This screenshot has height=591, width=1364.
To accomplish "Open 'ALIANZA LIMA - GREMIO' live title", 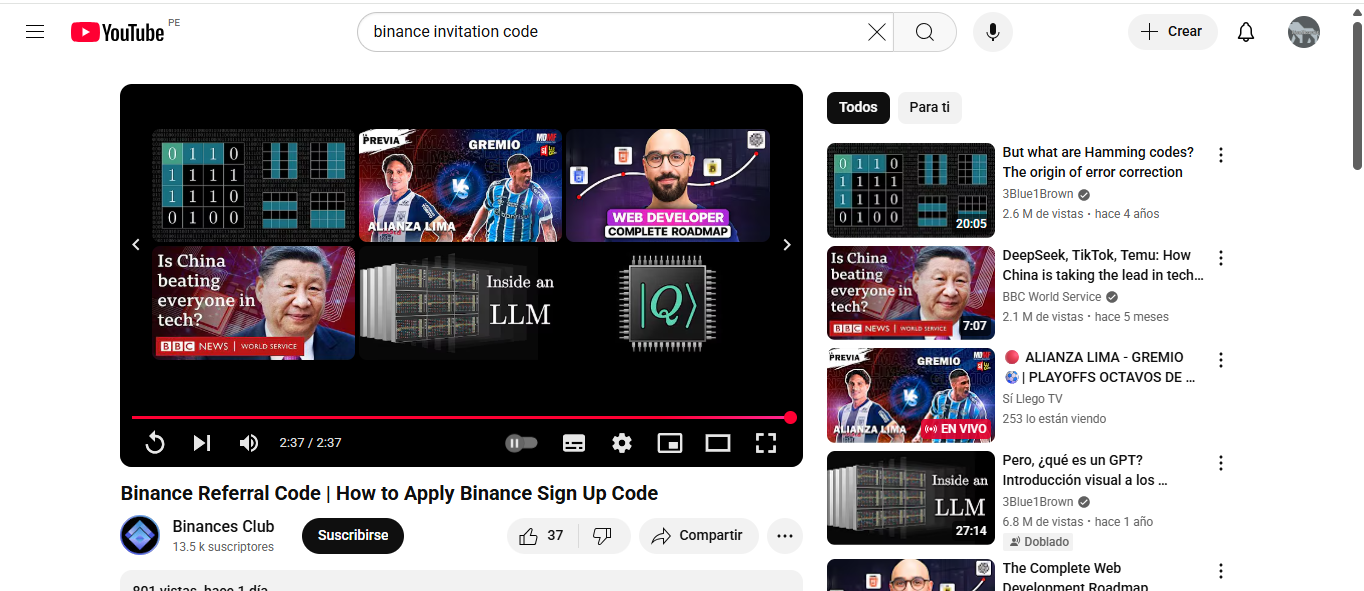I will (1100, 367).
